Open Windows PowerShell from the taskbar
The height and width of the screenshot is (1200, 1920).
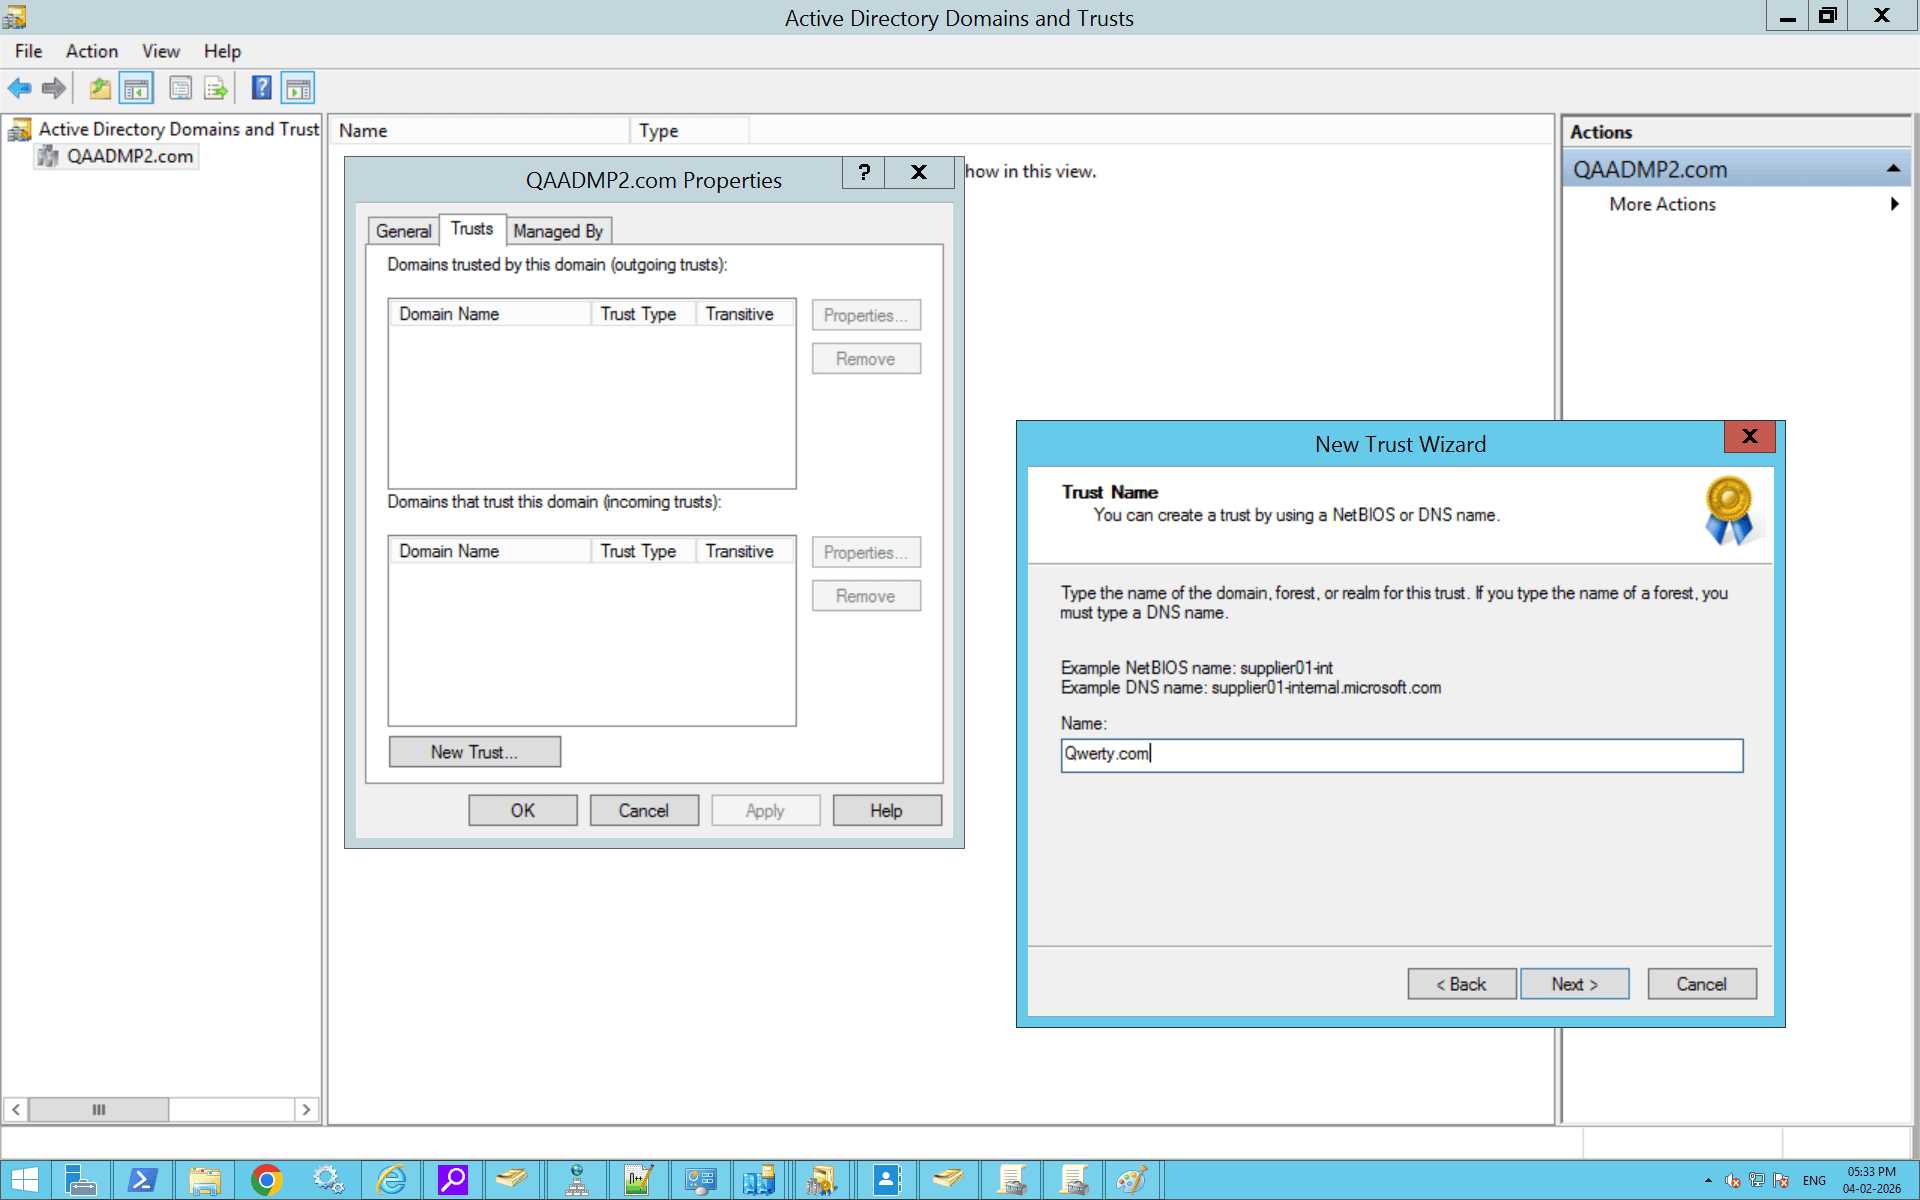click(143, 1180)
